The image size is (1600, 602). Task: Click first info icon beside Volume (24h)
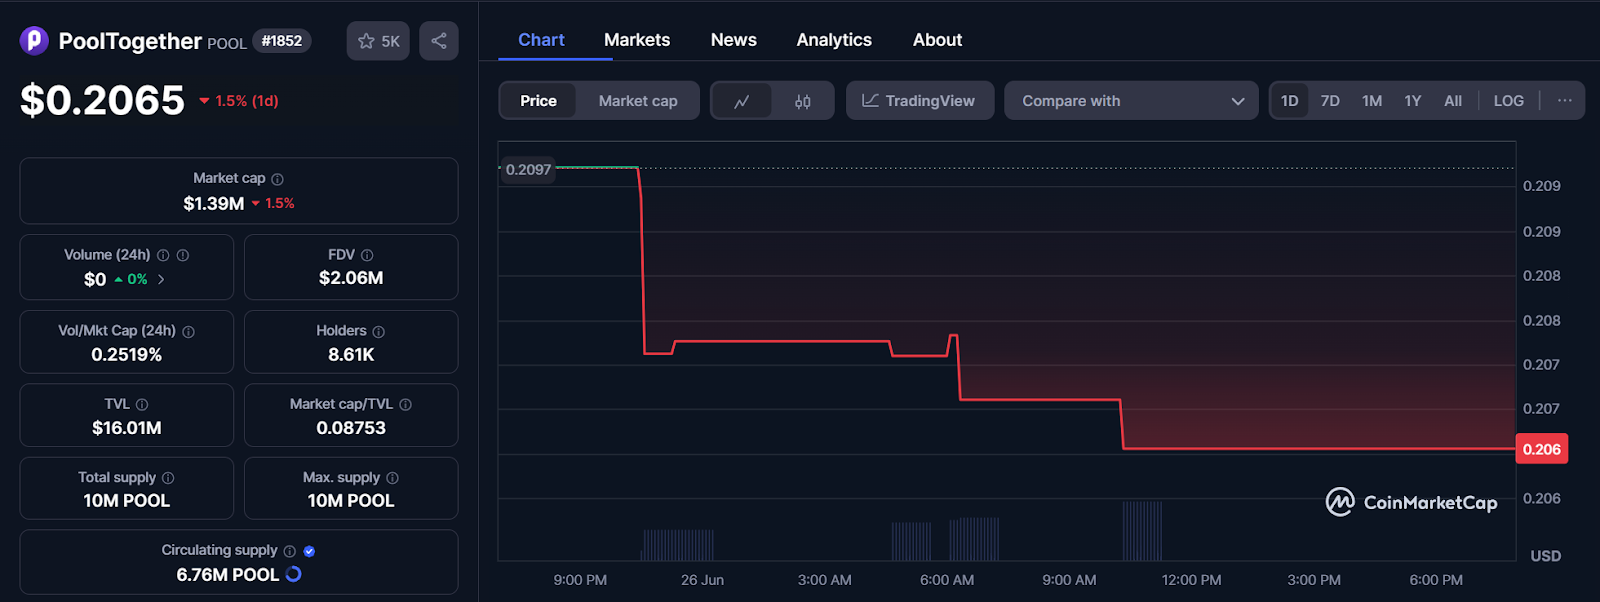pyautogui.click(x=163, y=255)
